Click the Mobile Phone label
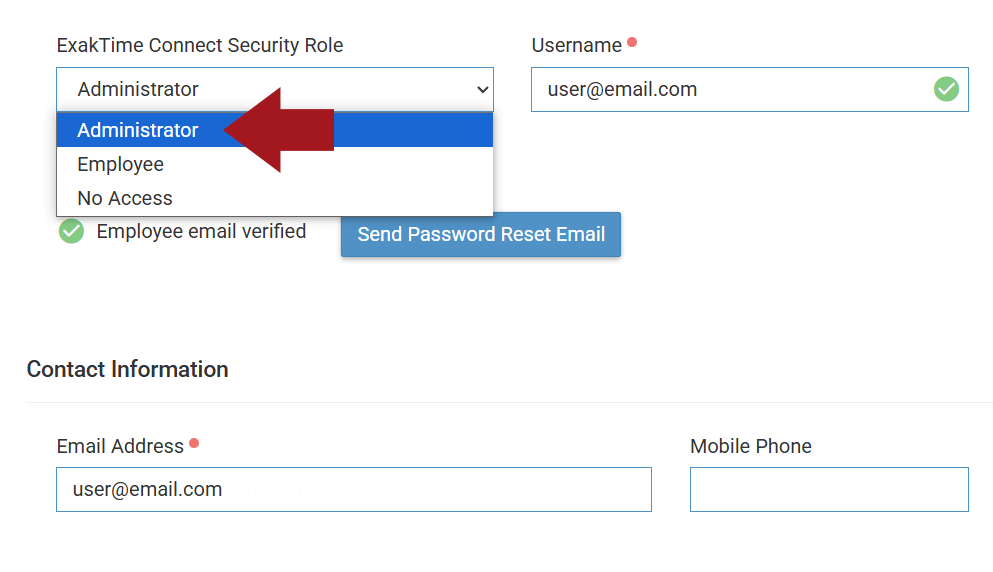993x572 pixels. pos(750,446)
